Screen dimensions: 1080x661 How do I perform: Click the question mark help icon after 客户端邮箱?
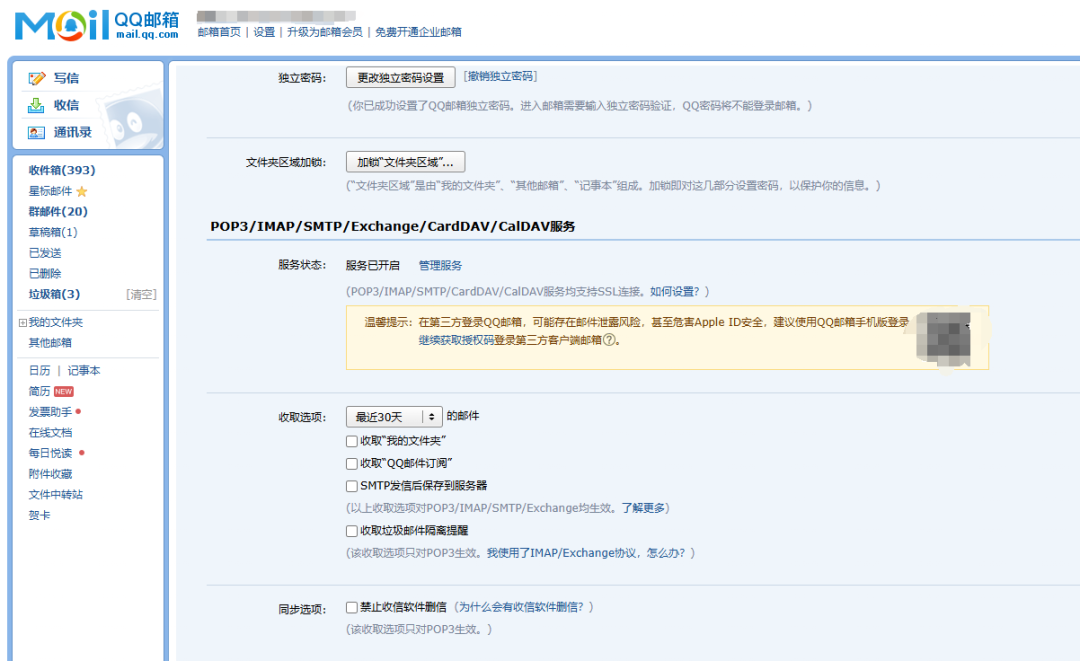[609, 340]
